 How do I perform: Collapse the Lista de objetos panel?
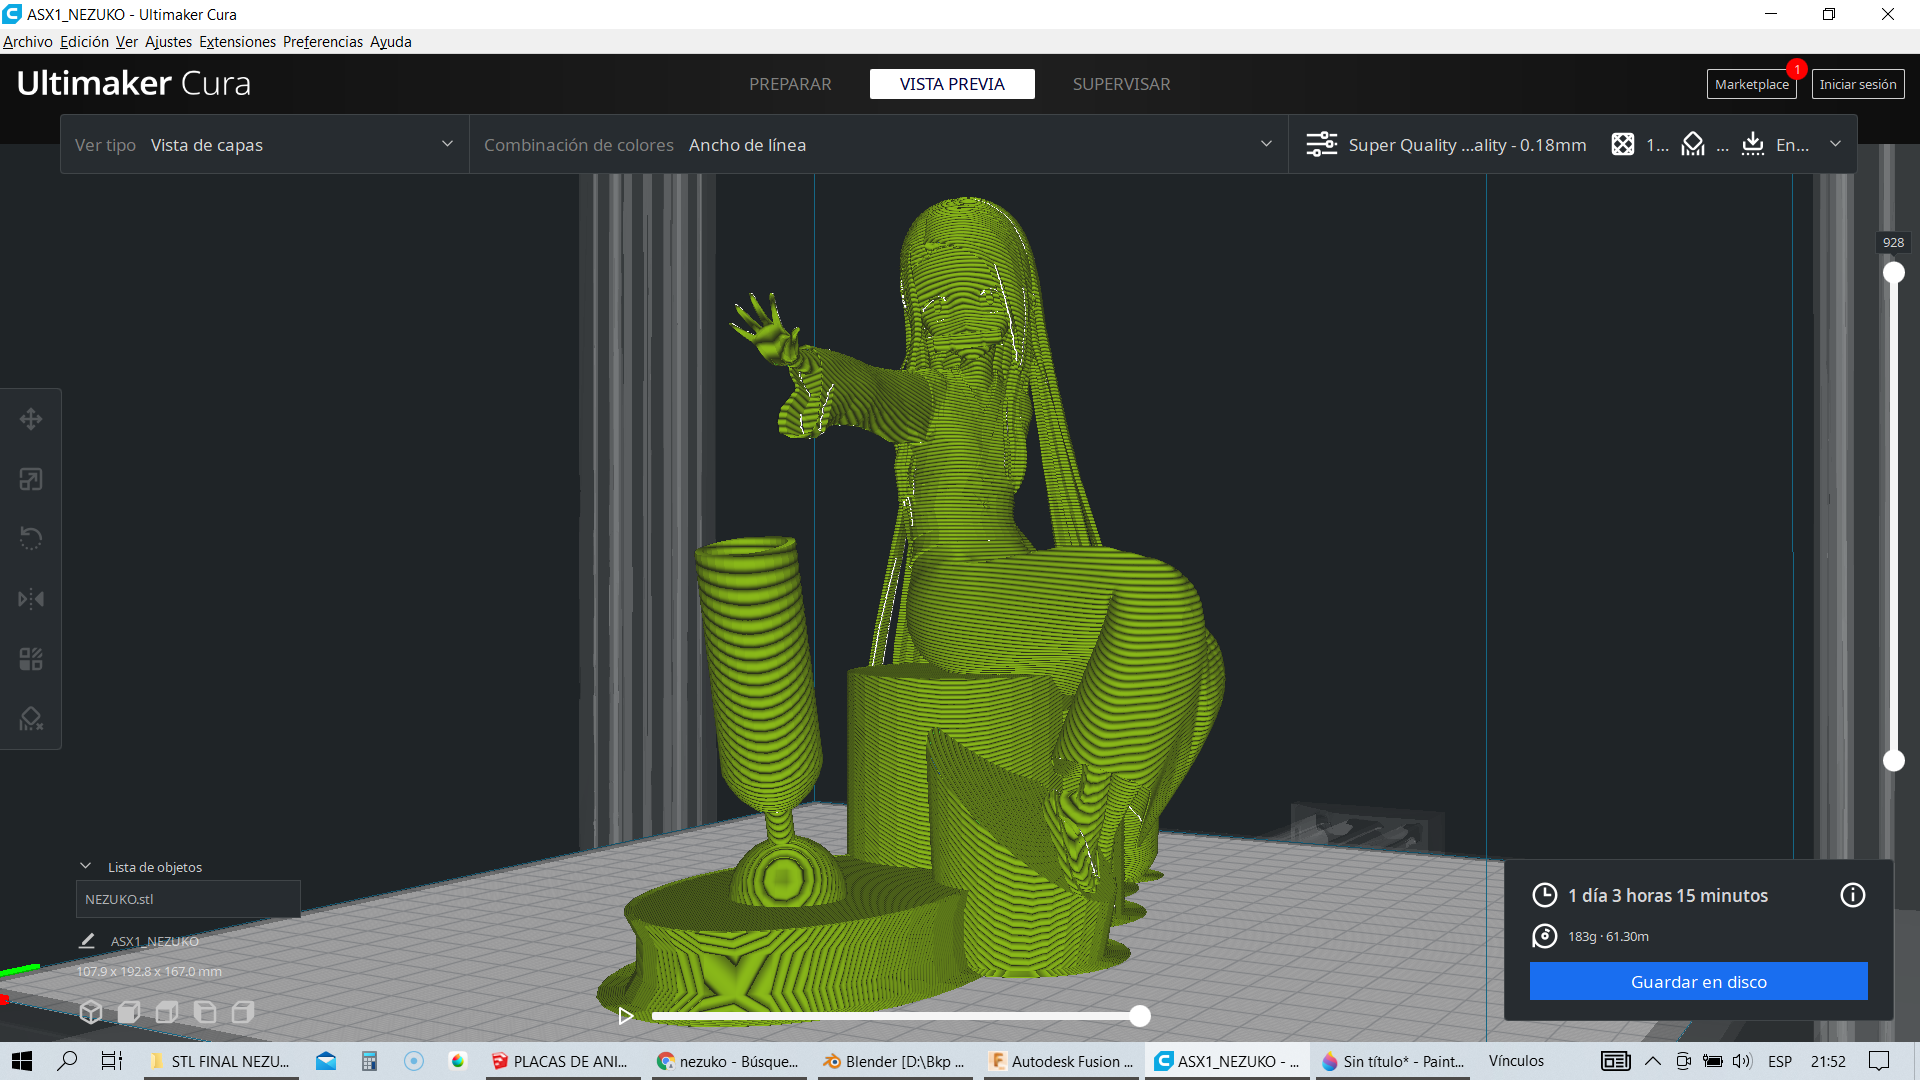click(86, 866)
